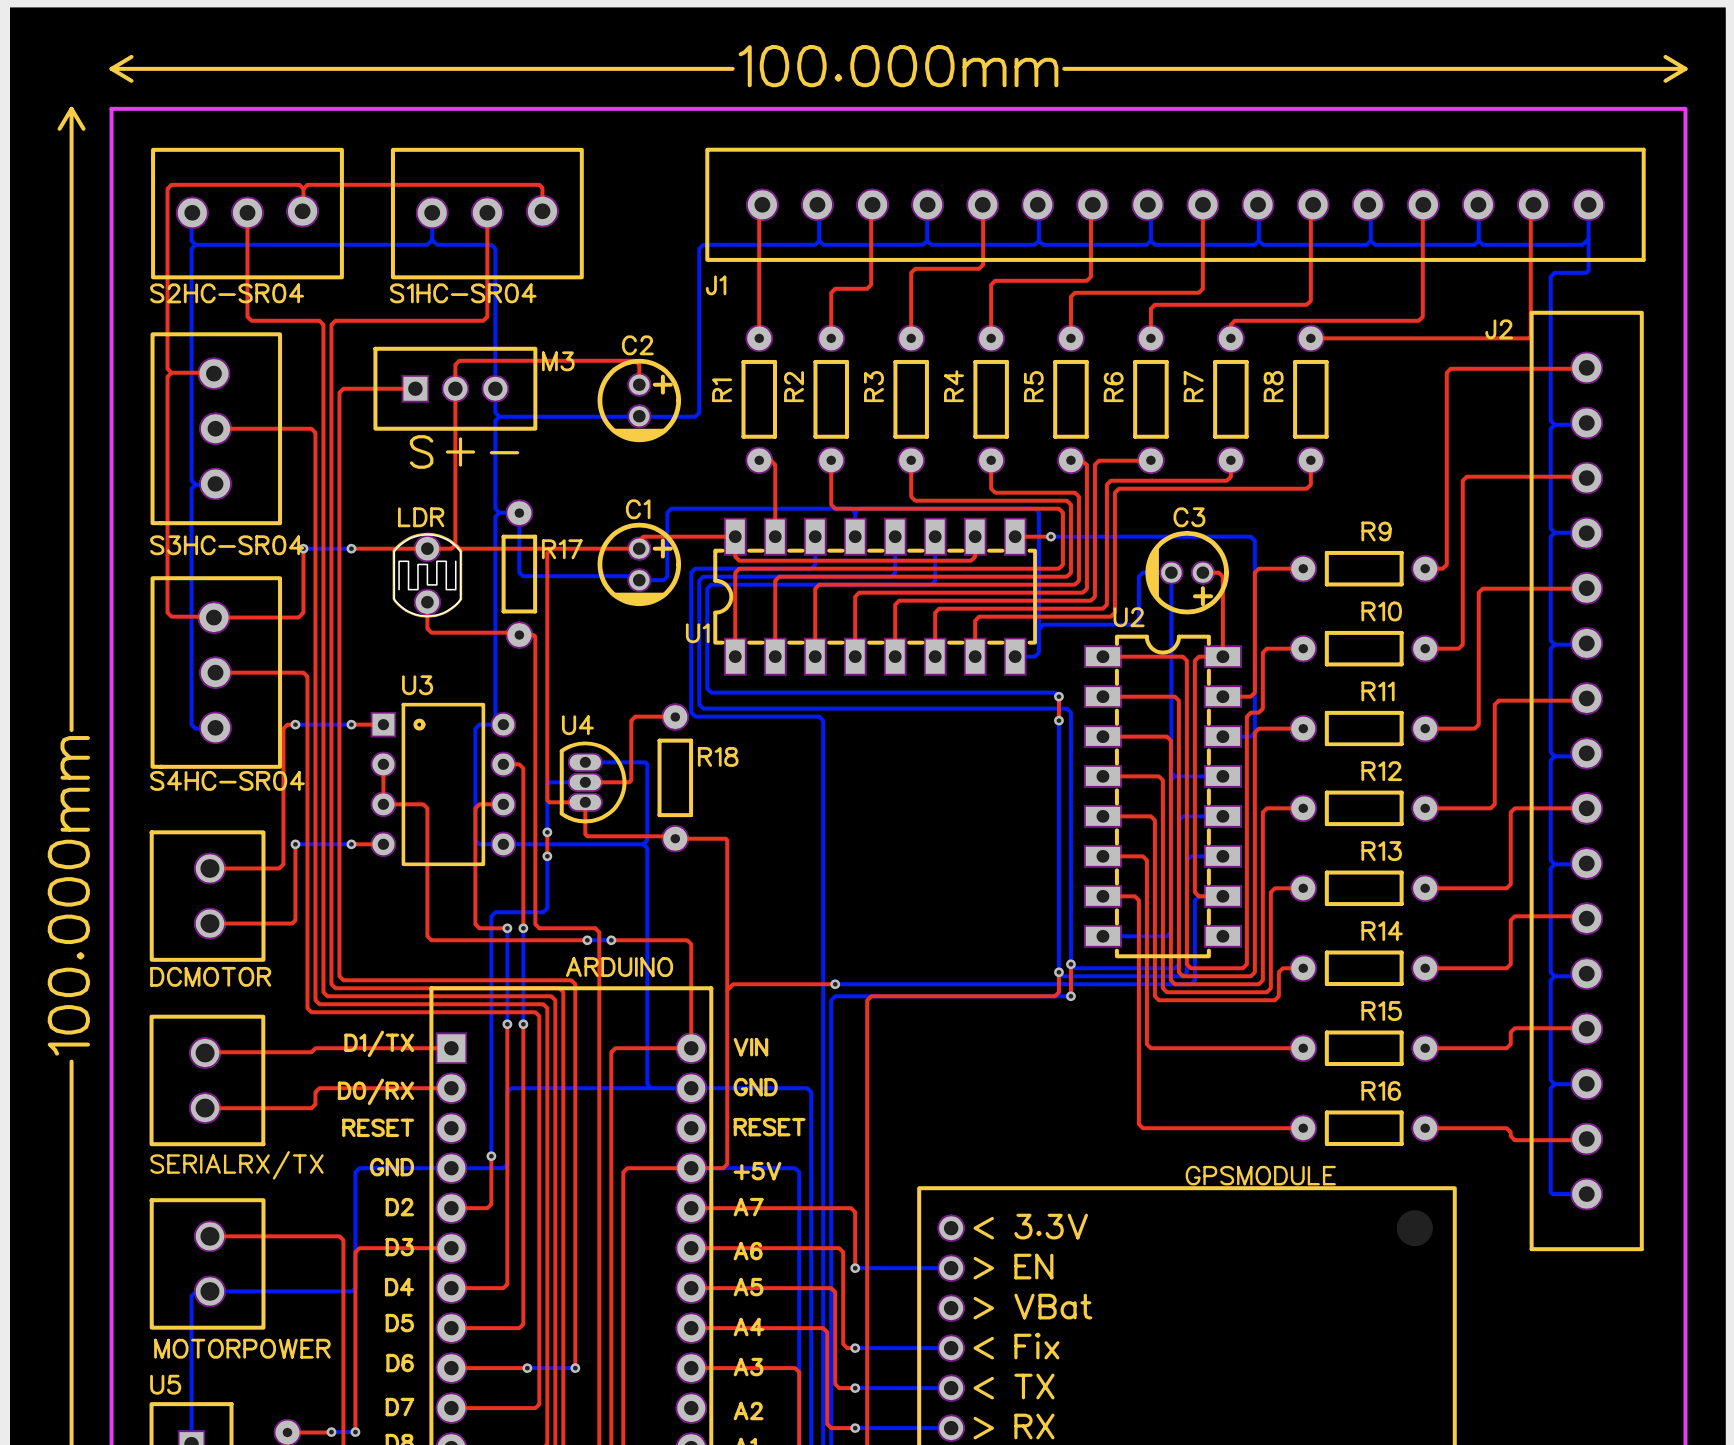Click the D1/TX pin label

[x=378, y=1044]
